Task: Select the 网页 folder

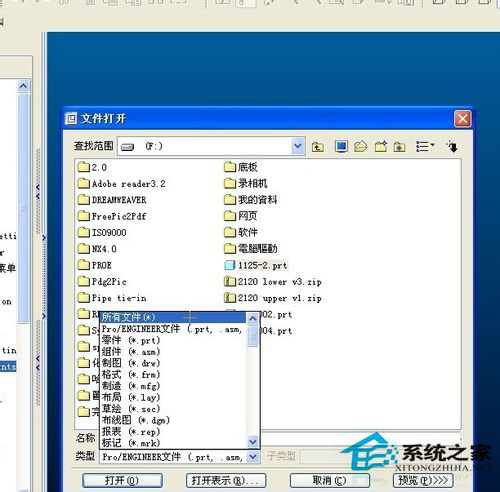Action: point(241,216)
